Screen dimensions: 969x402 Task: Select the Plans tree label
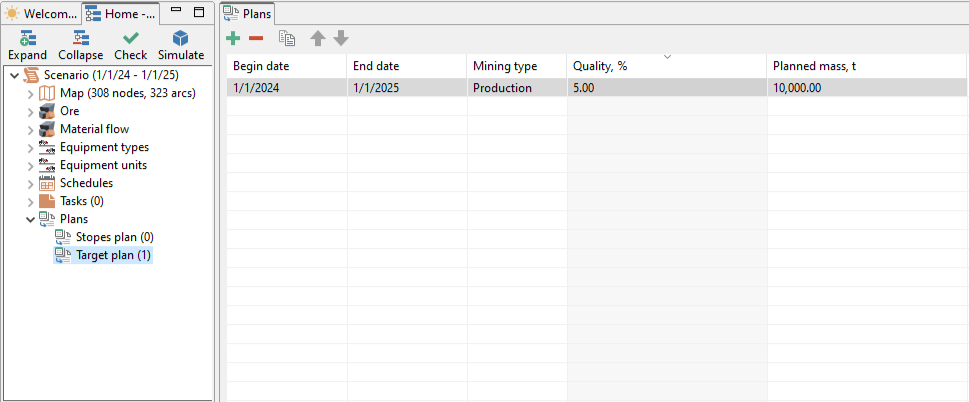pos(74,219)
